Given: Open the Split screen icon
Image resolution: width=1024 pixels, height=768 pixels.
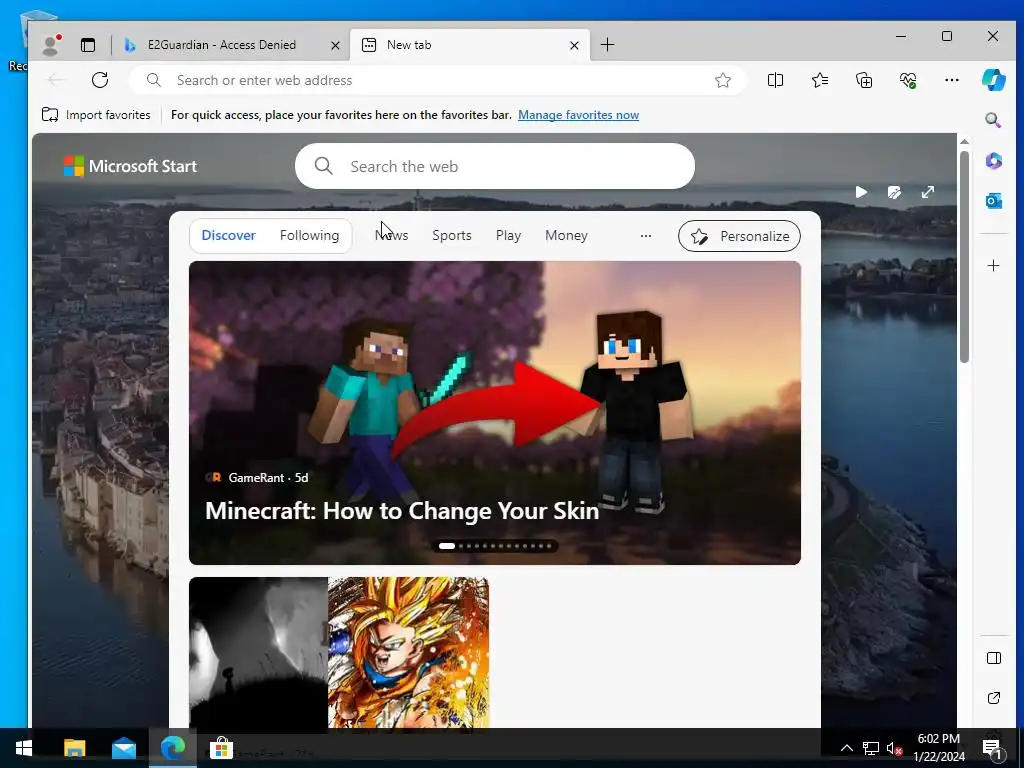Looking at the screenshot, I should pos(775,80).
